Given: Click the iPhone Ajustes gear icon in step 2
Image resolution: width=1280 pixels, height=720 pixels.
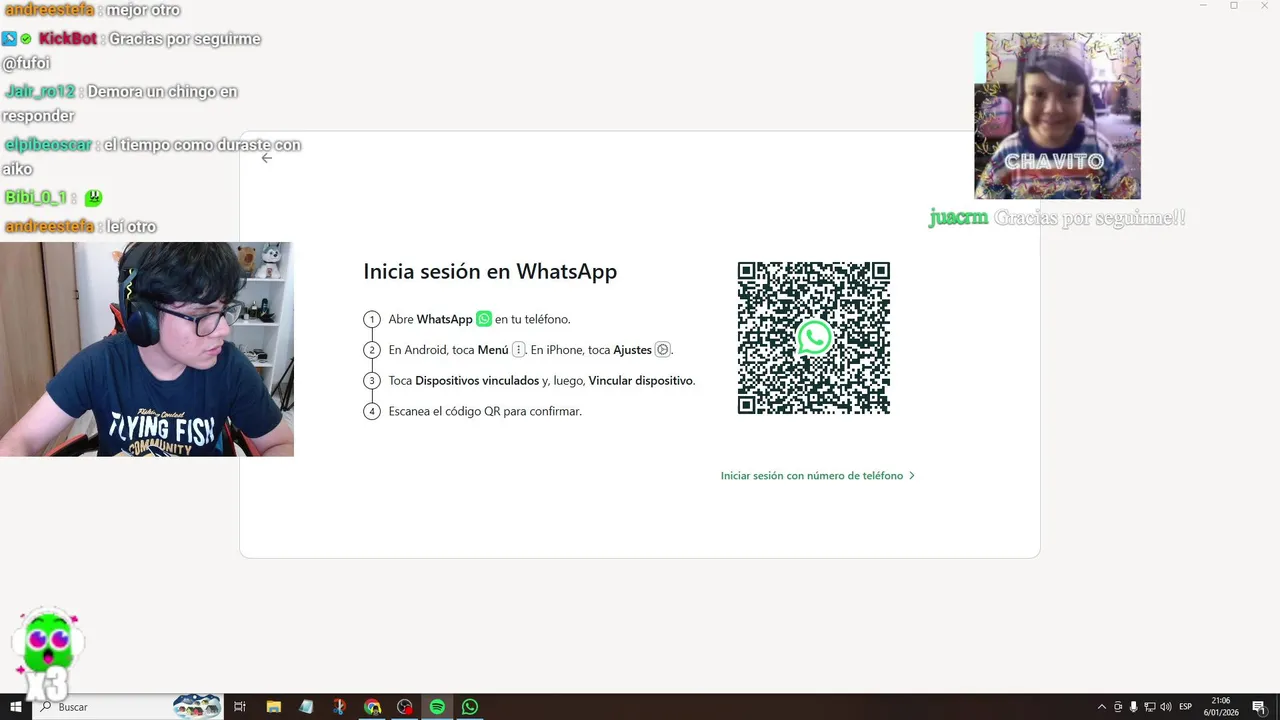Looking at the screenshot, I should tap(662, 350).
